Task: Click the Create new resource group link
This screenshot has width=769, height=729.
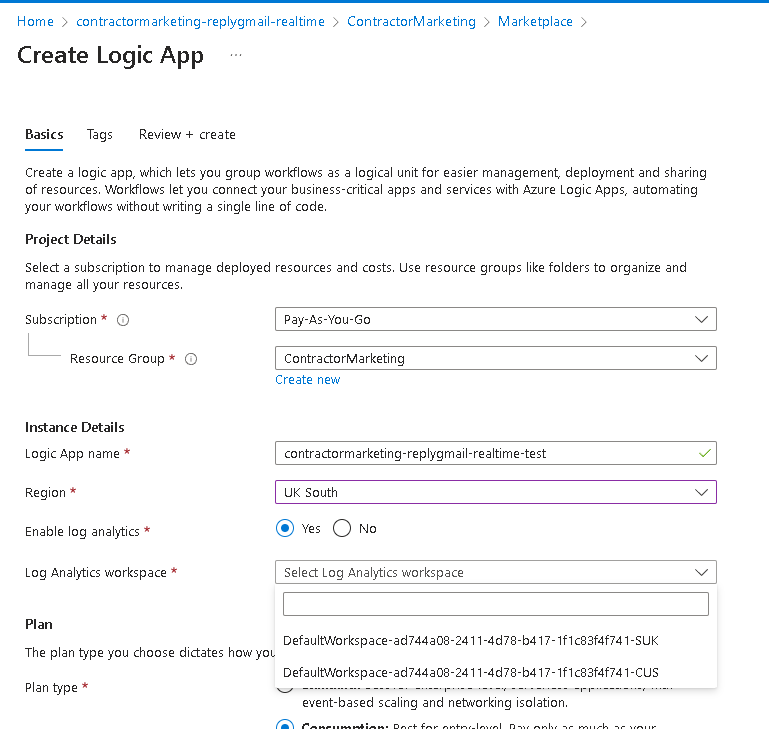Action: (x=308, y=380)
